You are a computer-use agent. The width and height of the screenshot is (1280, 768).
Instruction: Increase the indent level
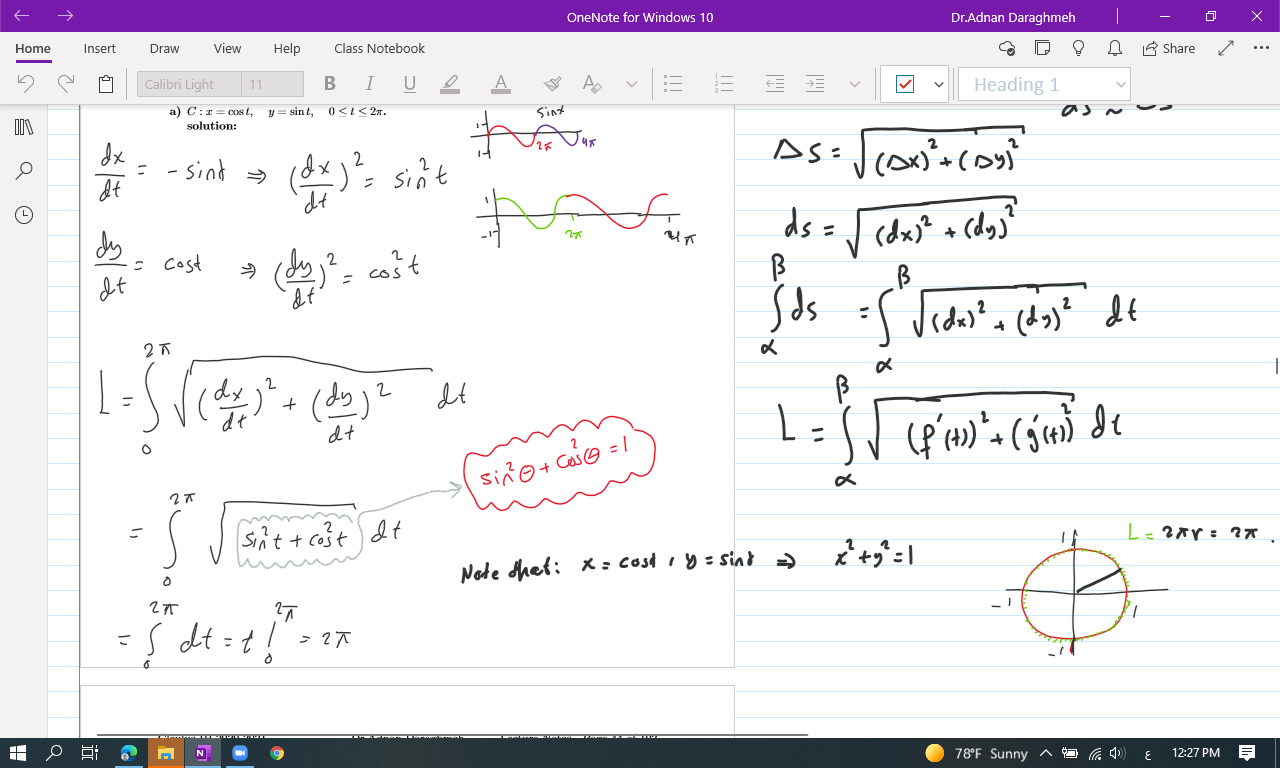pos(815,84)
